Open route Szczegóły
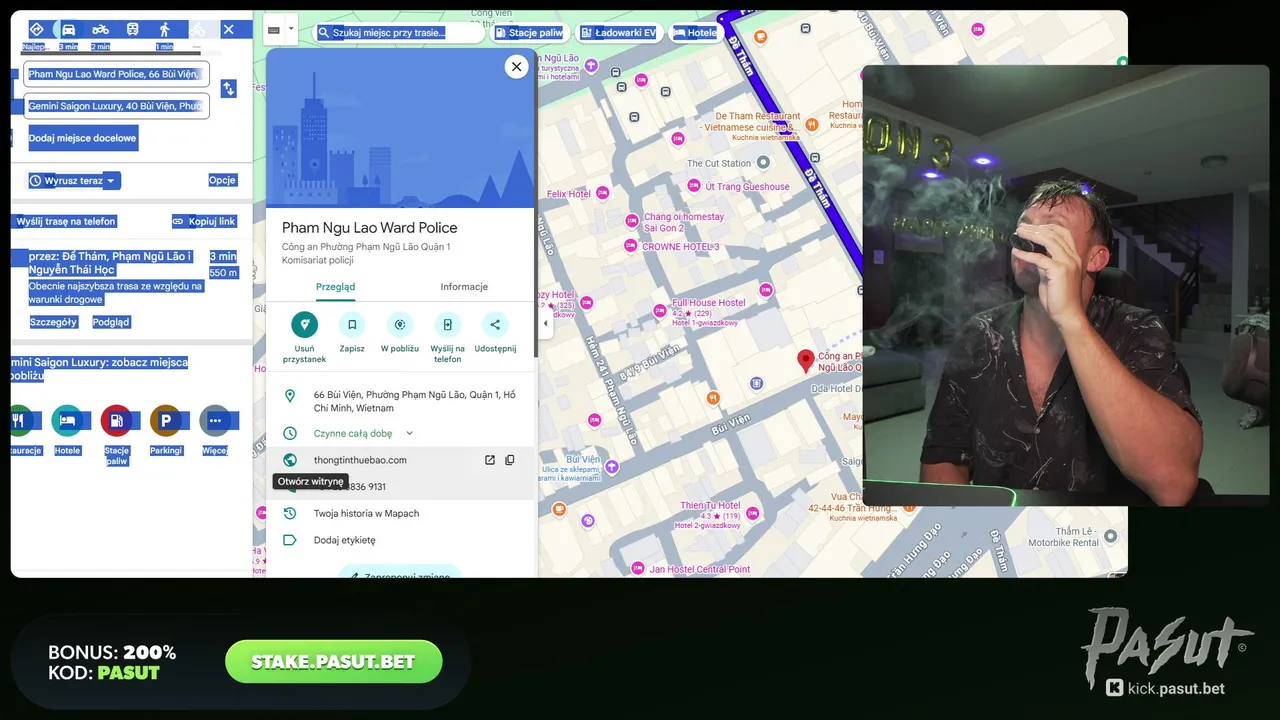Viewport: 1280px width, 720px height. pos(54,322)
